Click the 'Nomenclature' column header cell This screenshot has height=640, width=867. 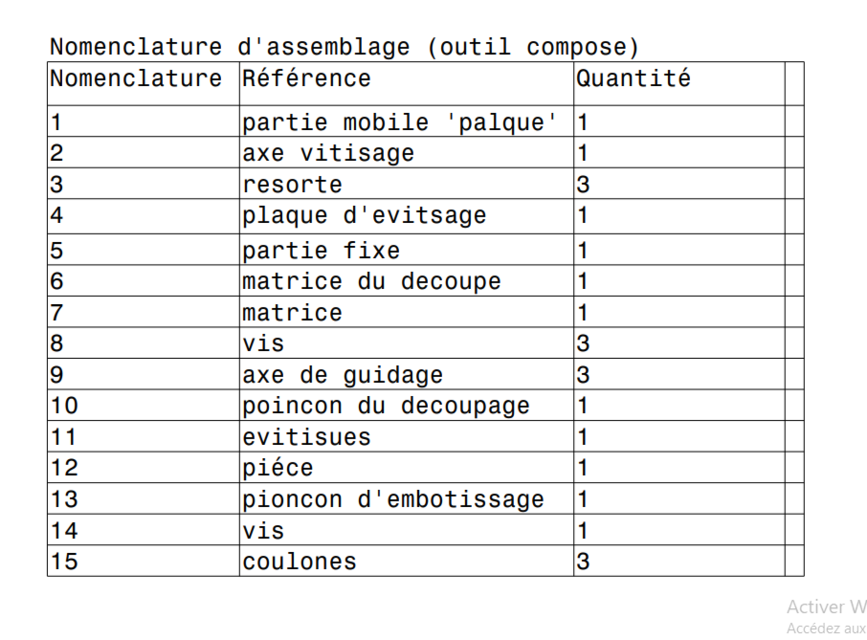click(x=141, y=78)
